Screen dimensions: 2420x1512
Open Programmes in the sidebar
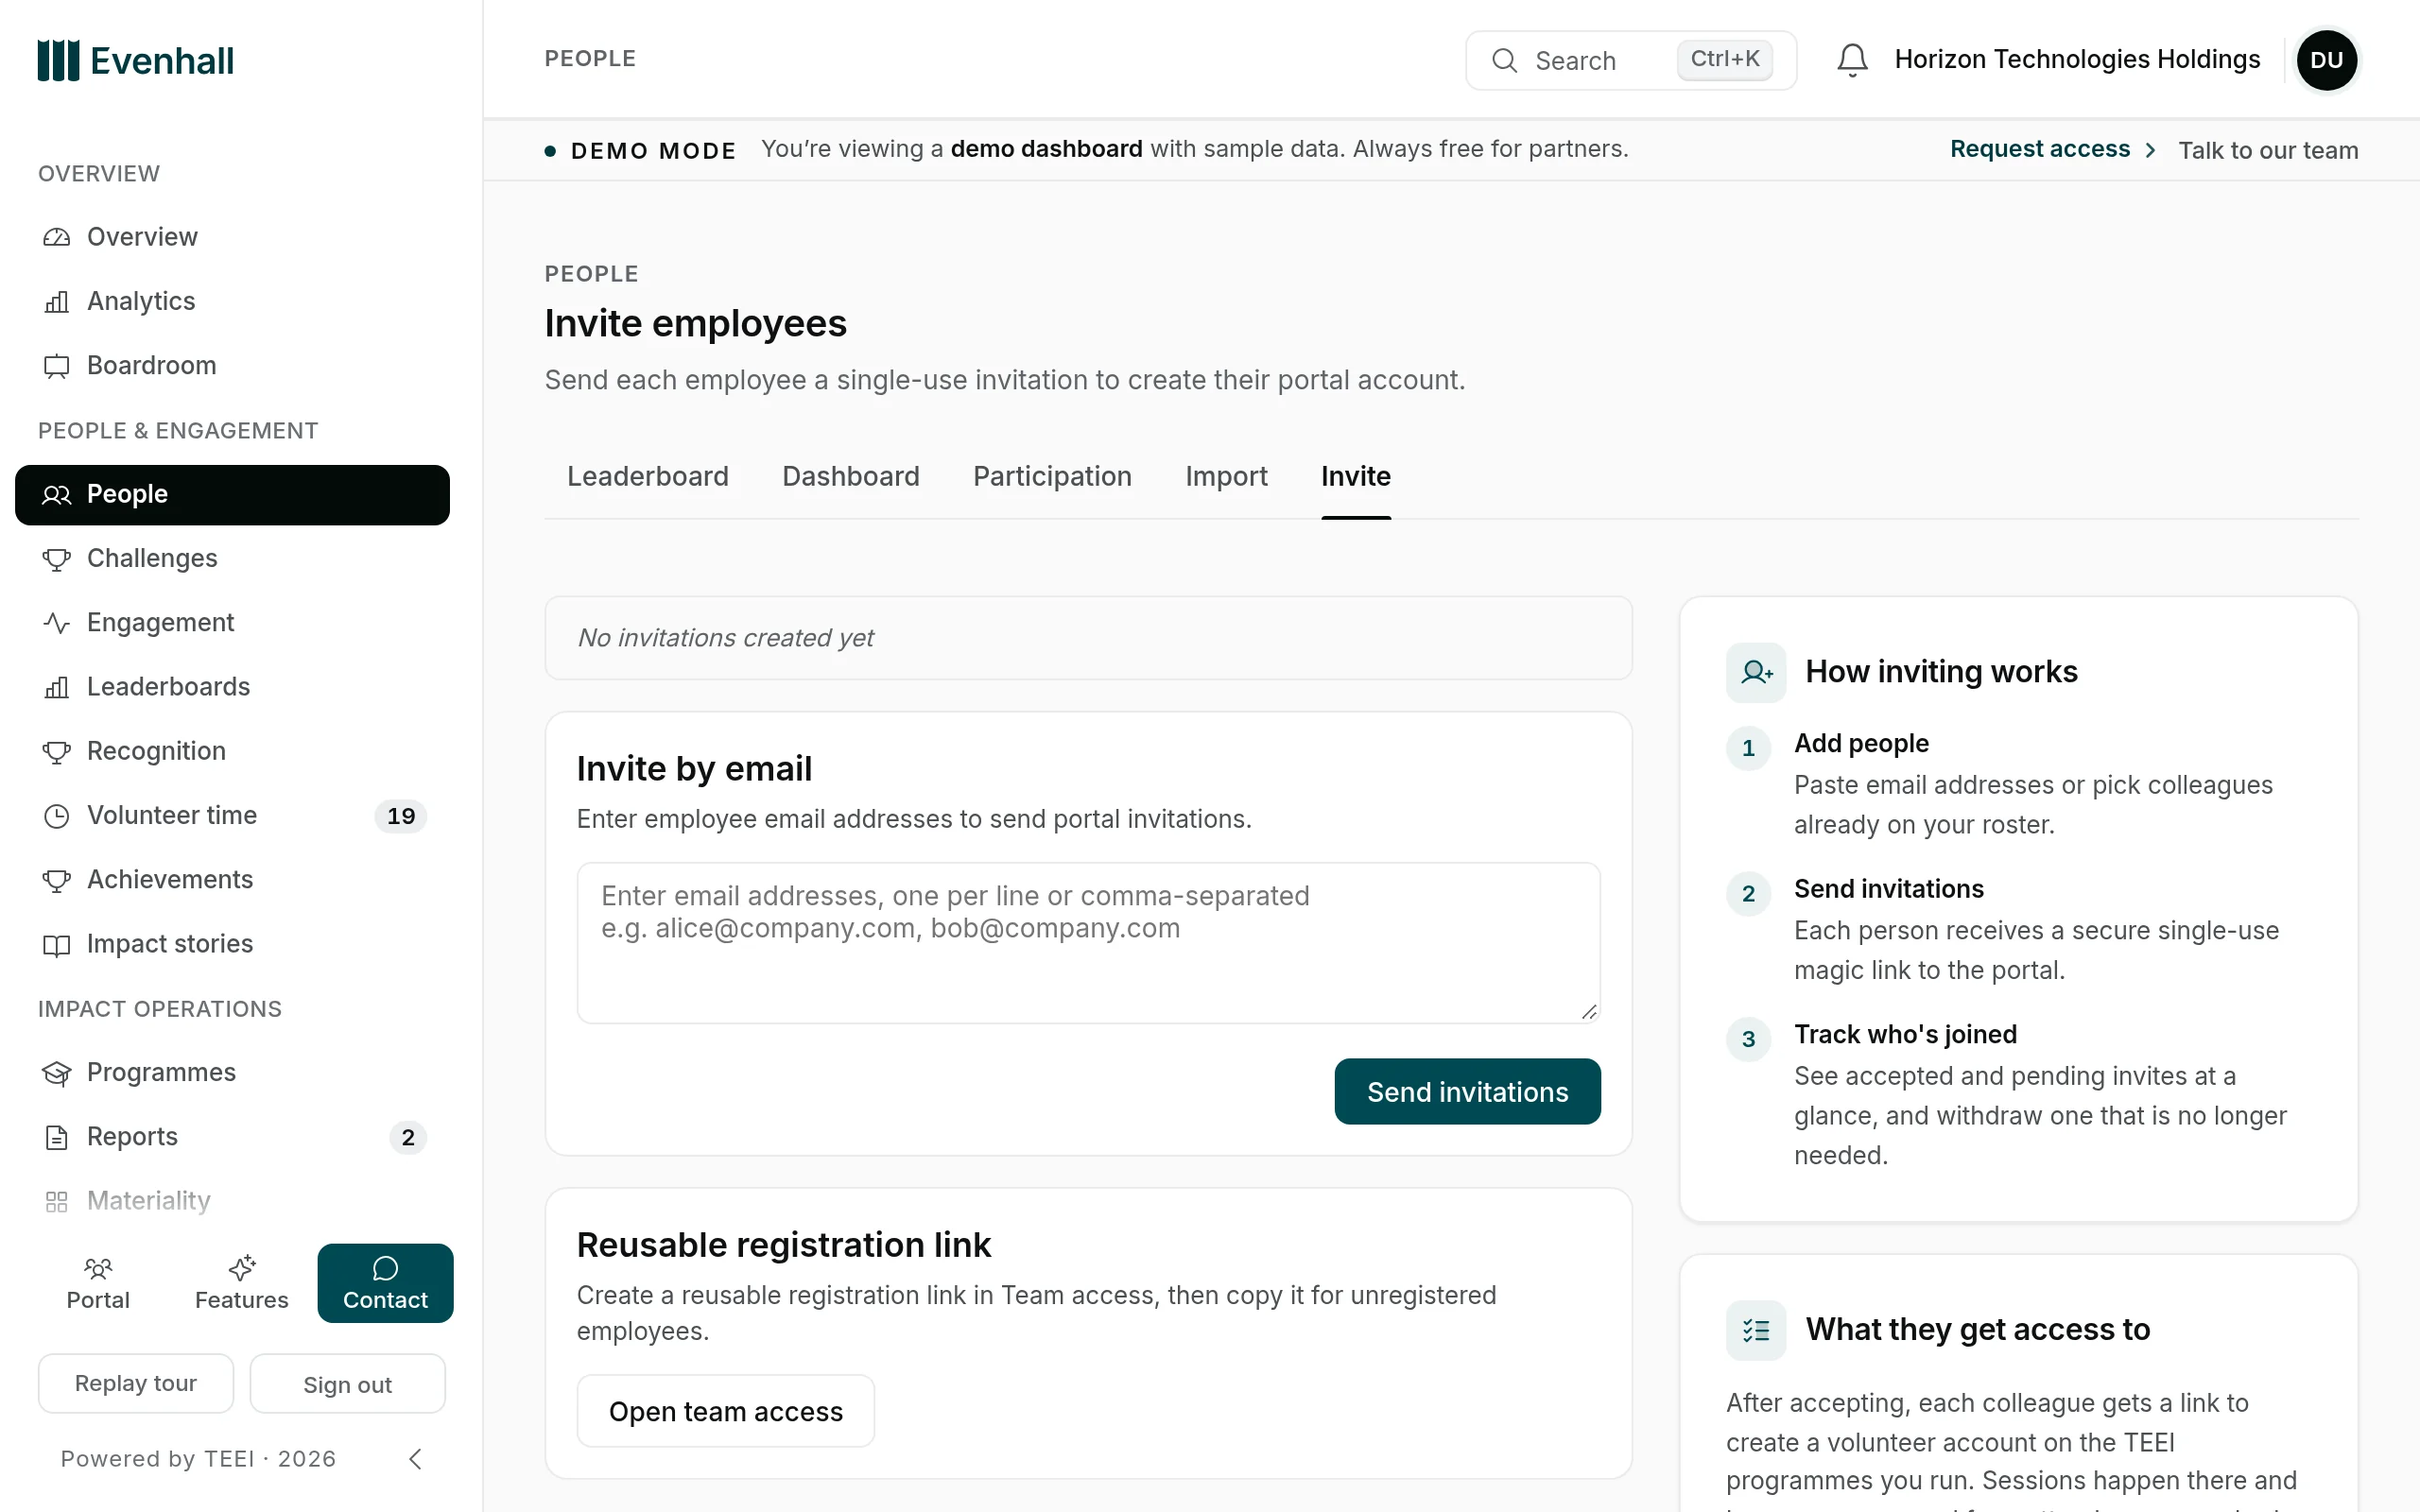[232, 1072]
